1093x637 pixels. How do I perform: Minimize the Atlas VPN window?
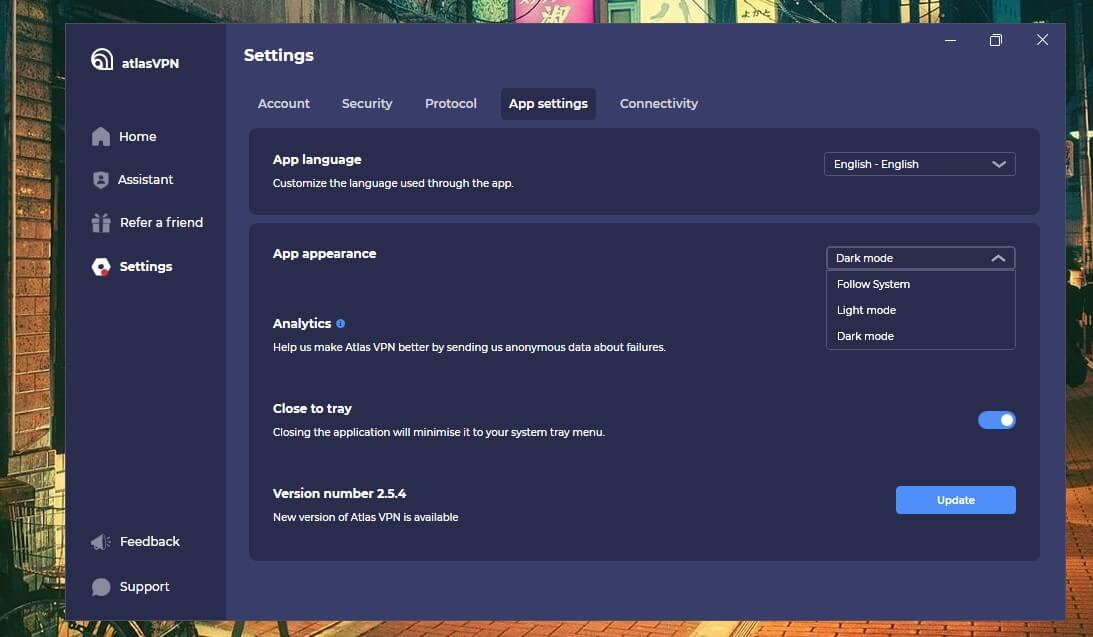pyautogui.click(x=950, y=40)
